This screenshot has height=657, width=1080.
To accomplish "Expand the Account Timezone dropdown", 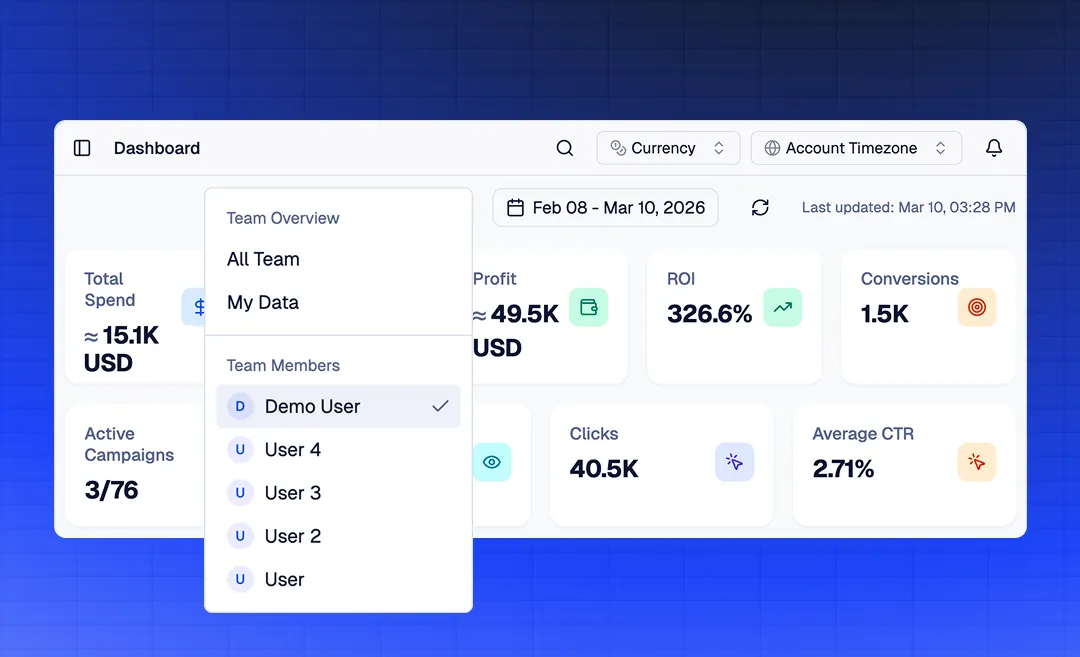I will click(856, 148).
